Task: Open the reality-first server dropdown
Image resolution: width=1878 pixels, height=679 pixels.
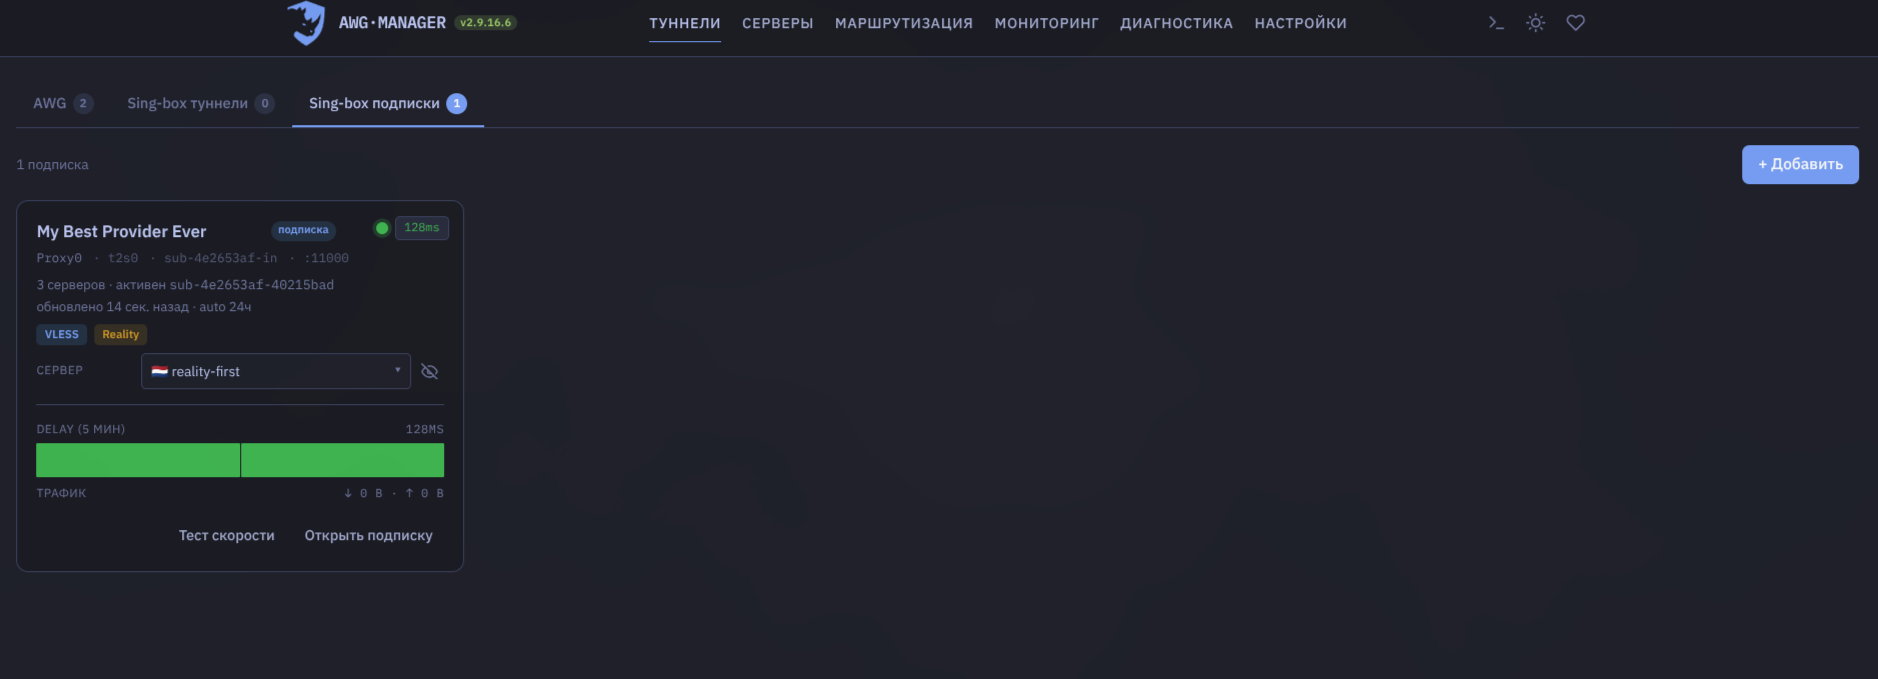Action: [x=276, y=371]
